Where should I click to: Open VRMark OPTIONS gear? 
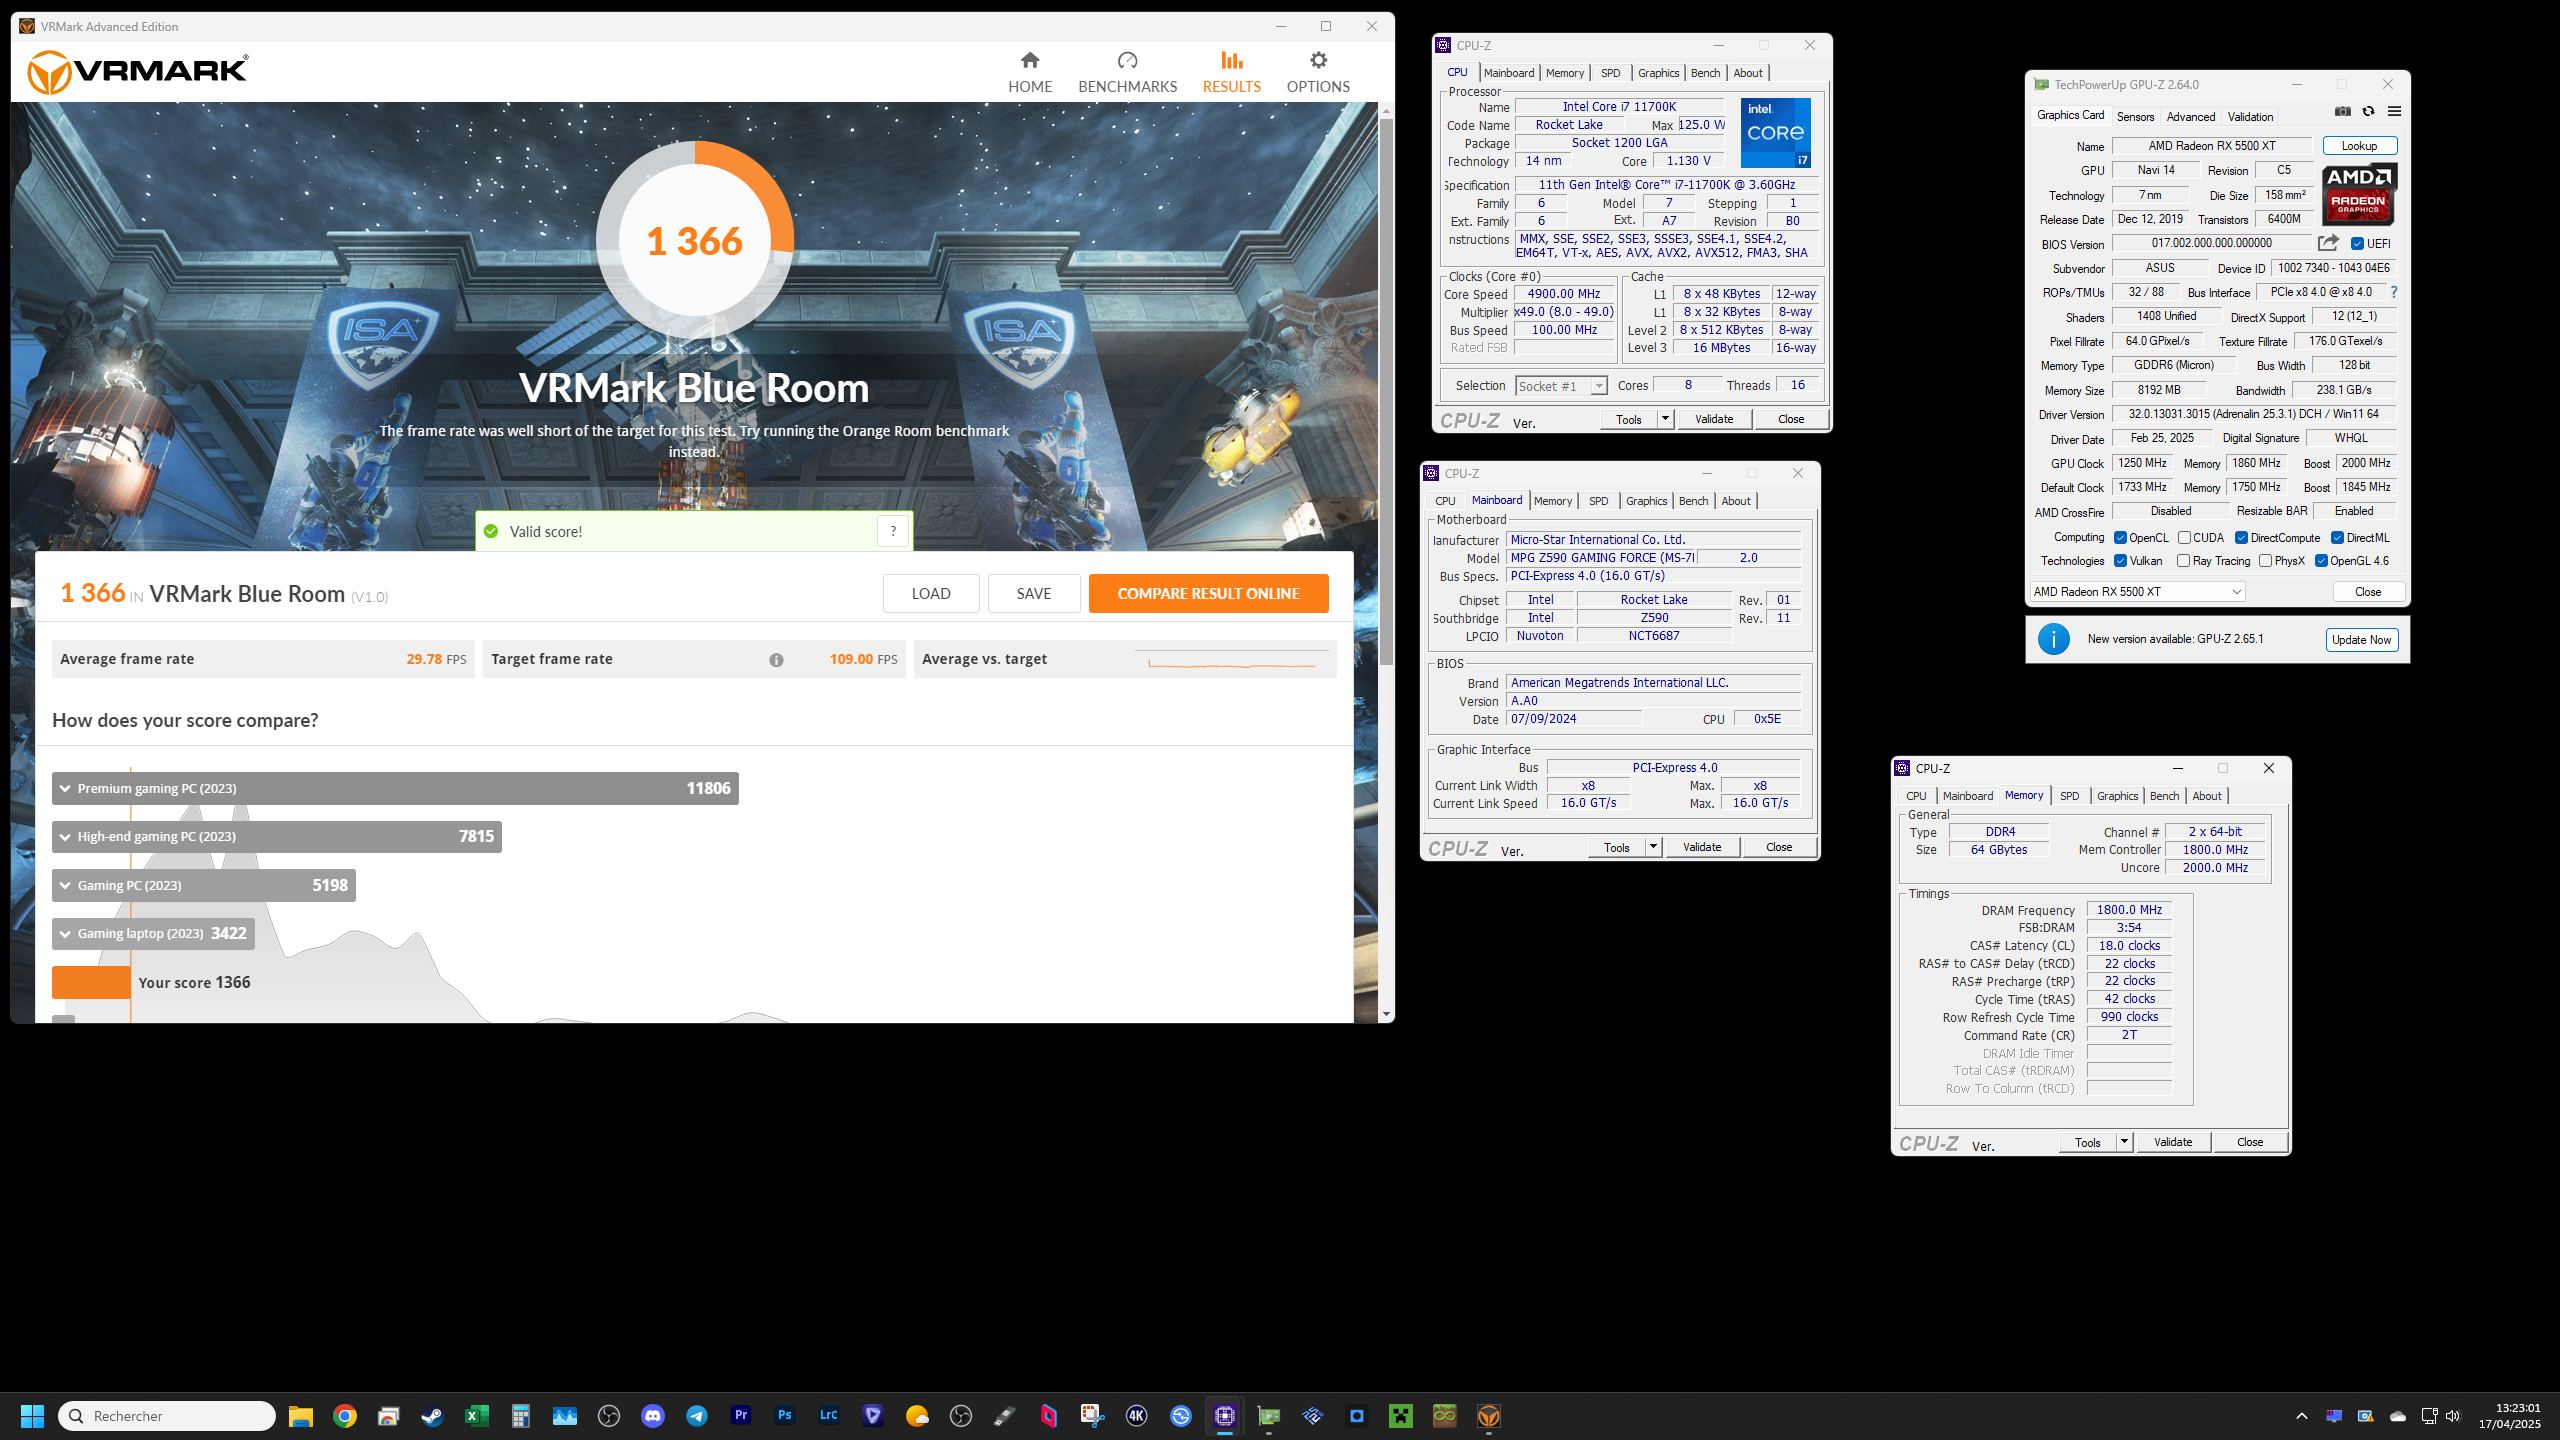tap(1318, 73)
